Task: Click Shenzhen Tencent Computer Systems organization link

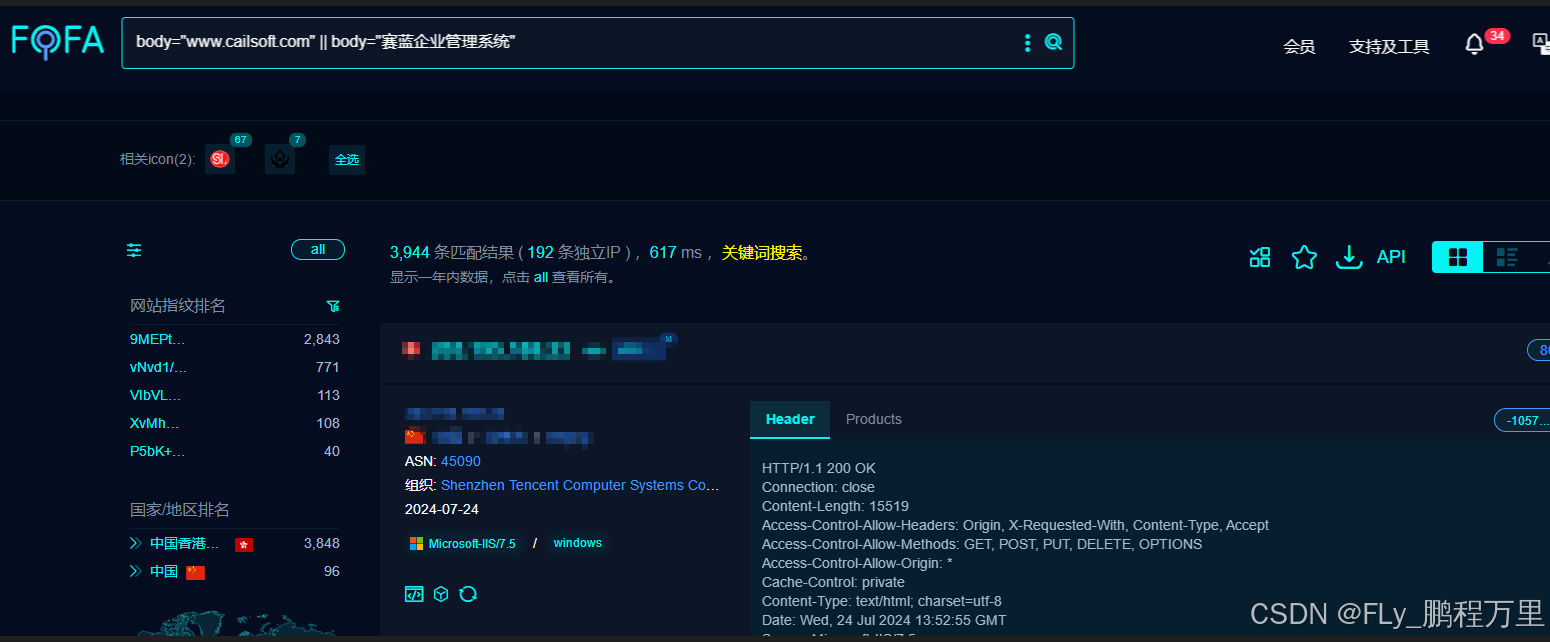Action: [580, 485]
